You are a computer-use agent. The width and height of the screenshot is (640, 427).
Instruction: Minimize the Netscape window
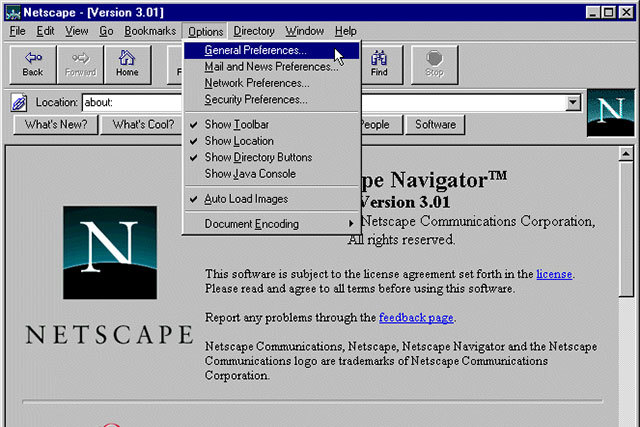(x=593, y=13)
